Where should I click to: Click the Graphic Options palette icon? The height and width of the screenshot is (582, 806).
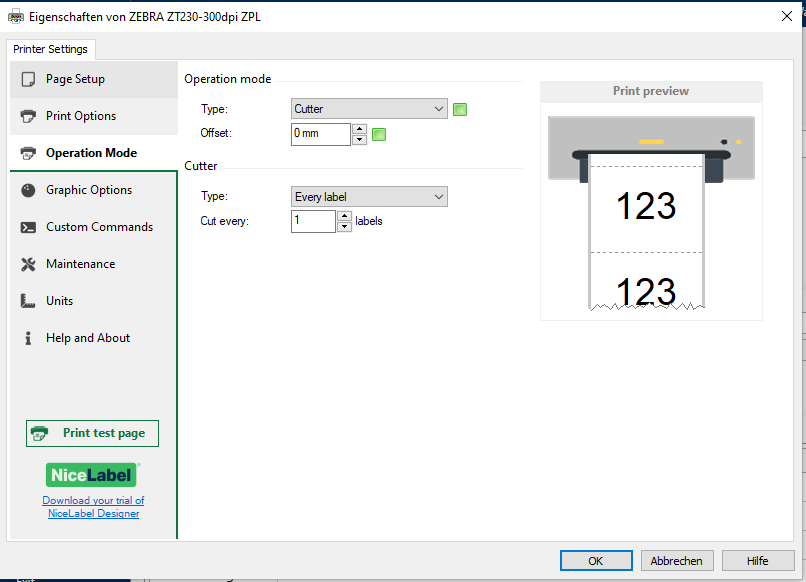(28, 190)
